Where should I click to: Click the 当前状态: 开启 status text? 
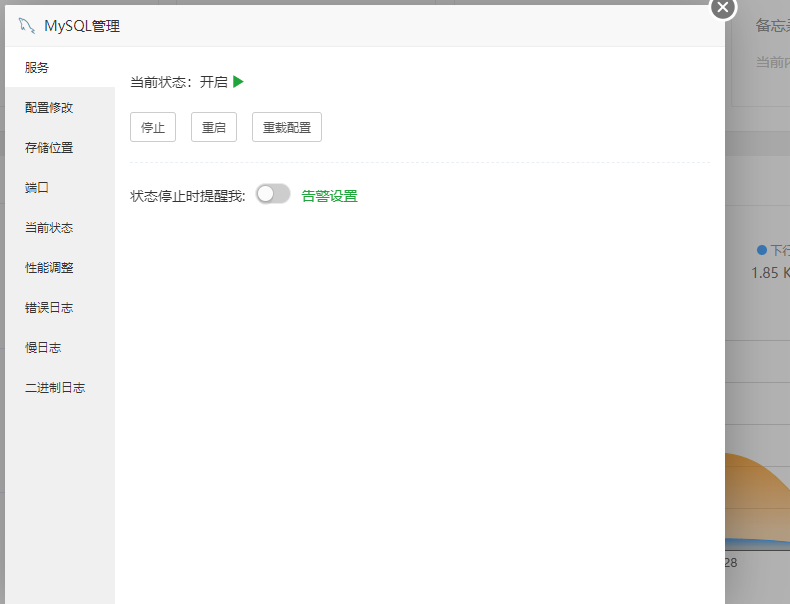pyautogui.click(x=179, y=82)
